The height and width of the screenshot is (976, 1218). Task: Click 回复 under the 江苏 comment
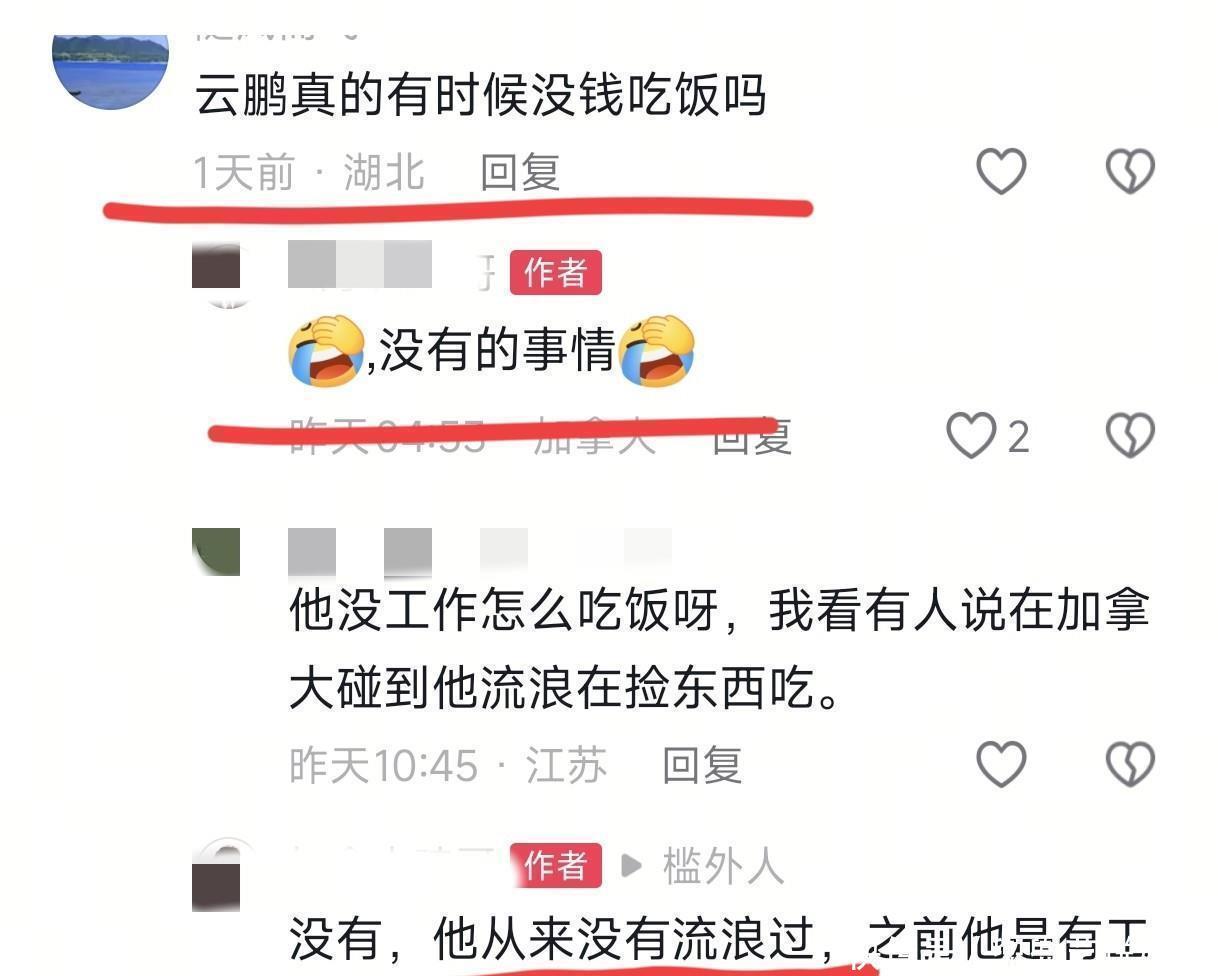702,765
